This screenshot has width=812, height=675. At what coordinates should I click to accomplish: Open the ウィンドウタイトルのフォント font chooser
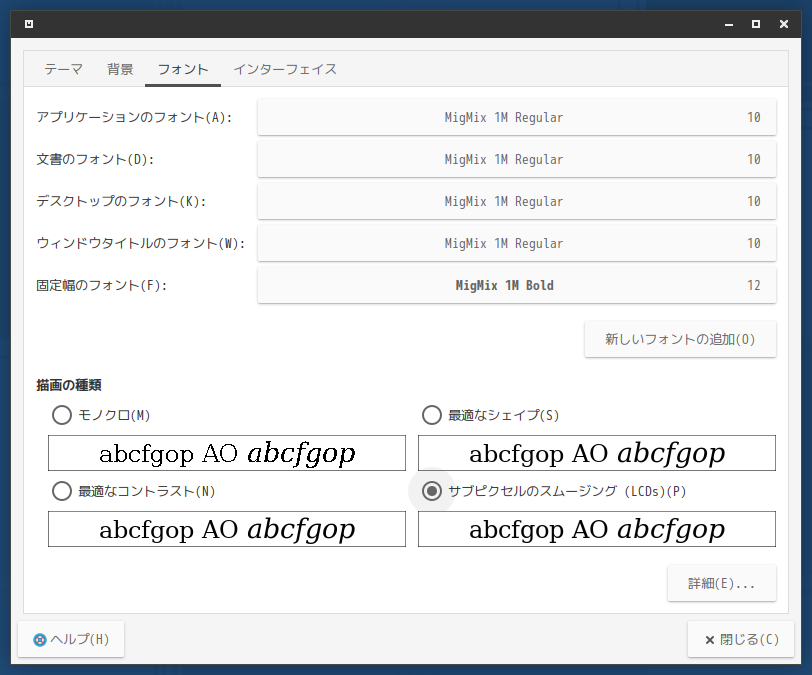coord(516,244)
